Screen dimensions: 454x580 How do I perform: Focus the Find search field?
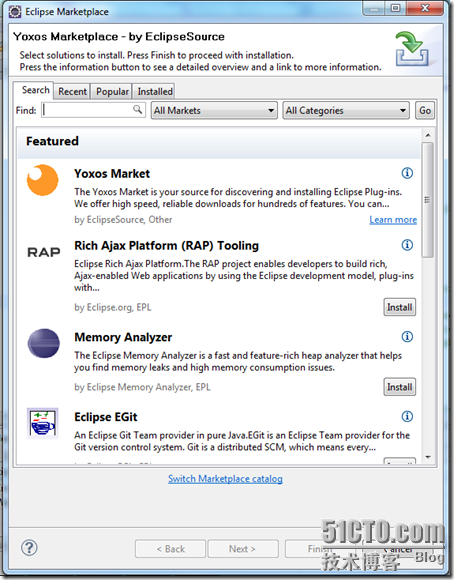(x=93, y=110)
